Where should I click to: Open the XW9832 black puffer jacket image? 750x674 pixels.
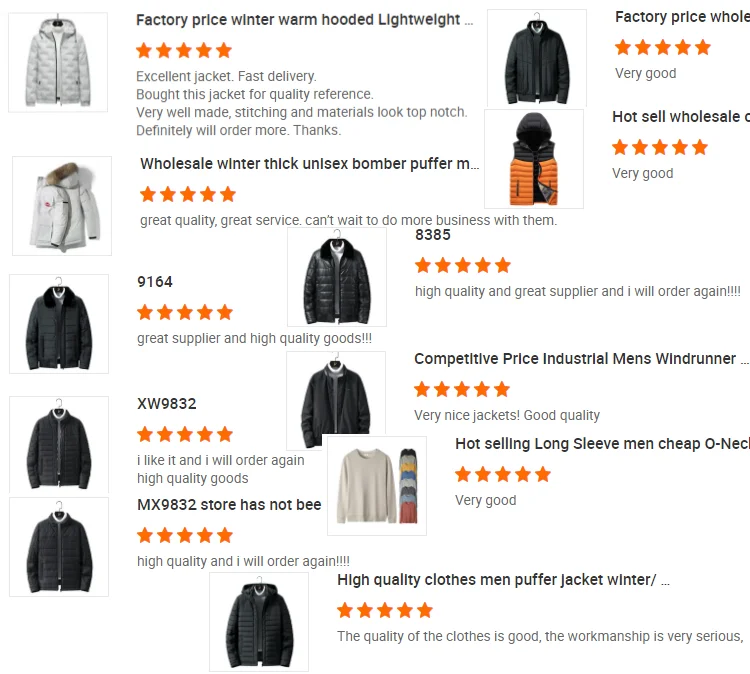pyautogui.click(x=59, y=444)
